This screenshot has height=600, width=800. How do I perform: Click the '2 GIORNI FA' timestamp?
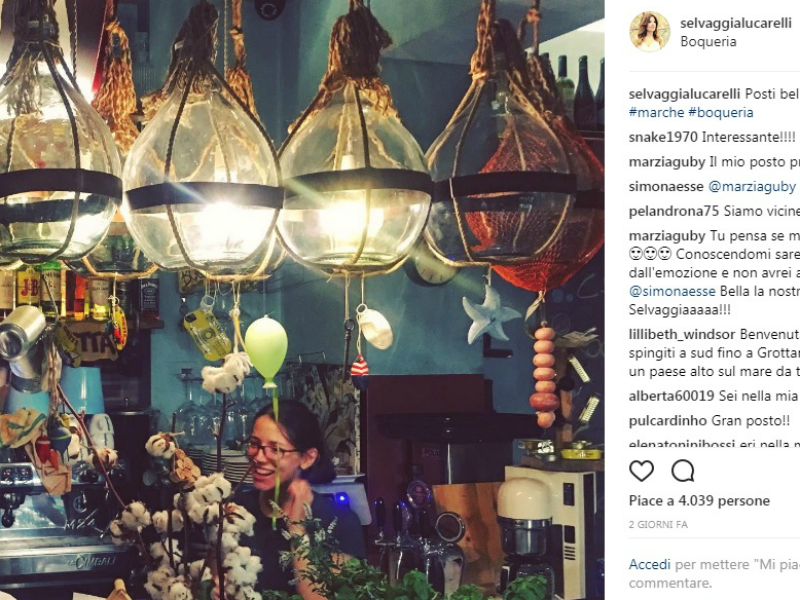tap(658, 524)
